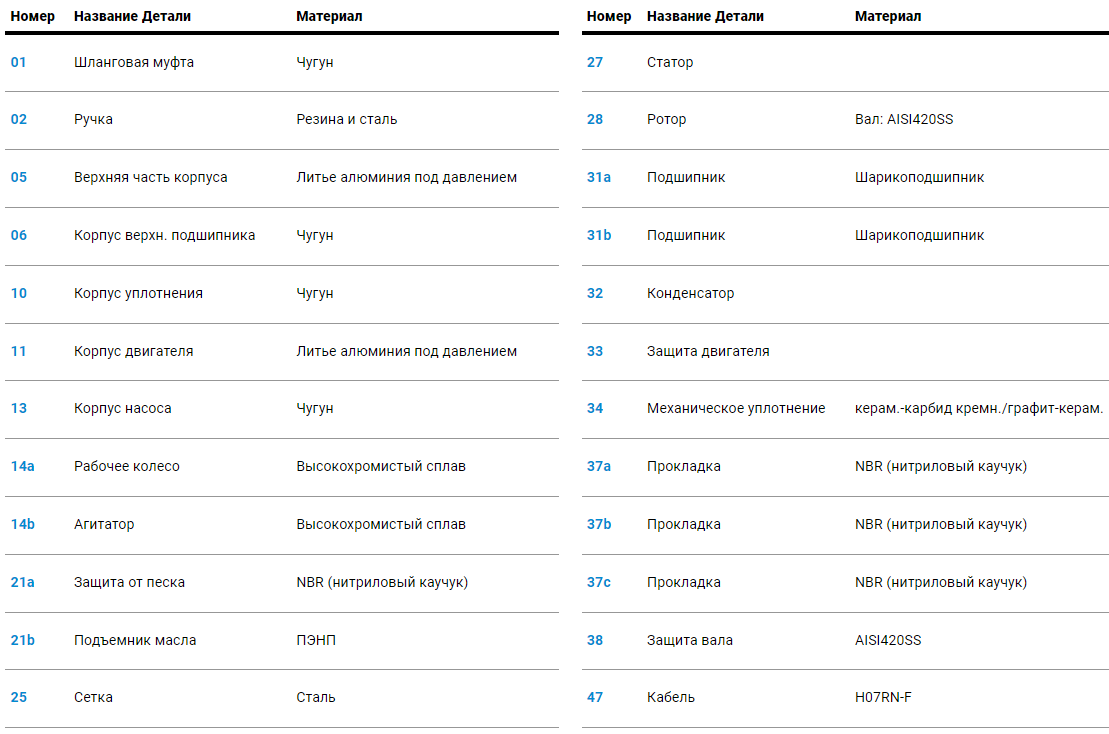
Task: Click the 14a part number
Action: [x=22, y=466]
